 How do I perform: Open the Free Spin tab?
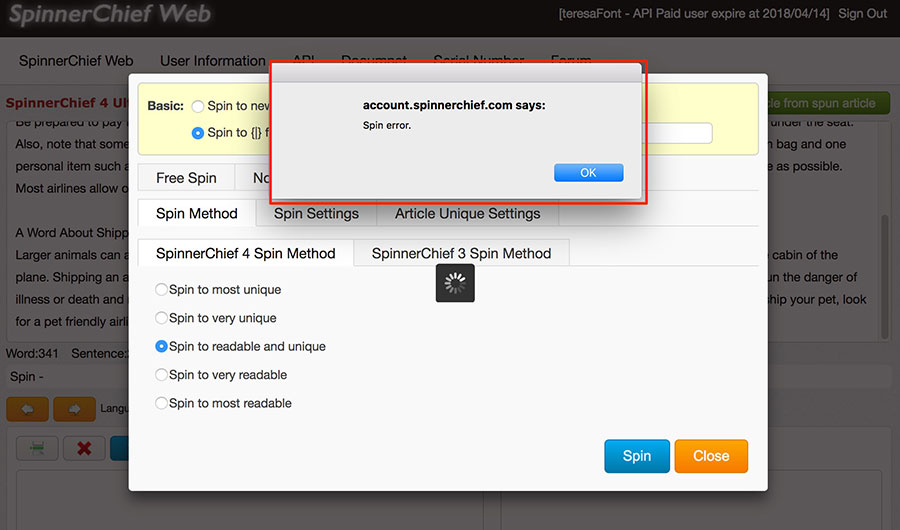click(186, 178)
